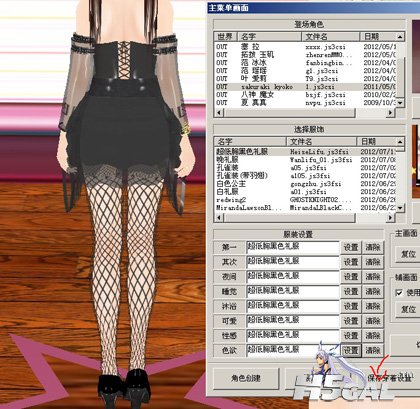This screenshot has width=420, height=409.
Task: Click up arrow of costume list scrollbar
Action: point(400,141)
